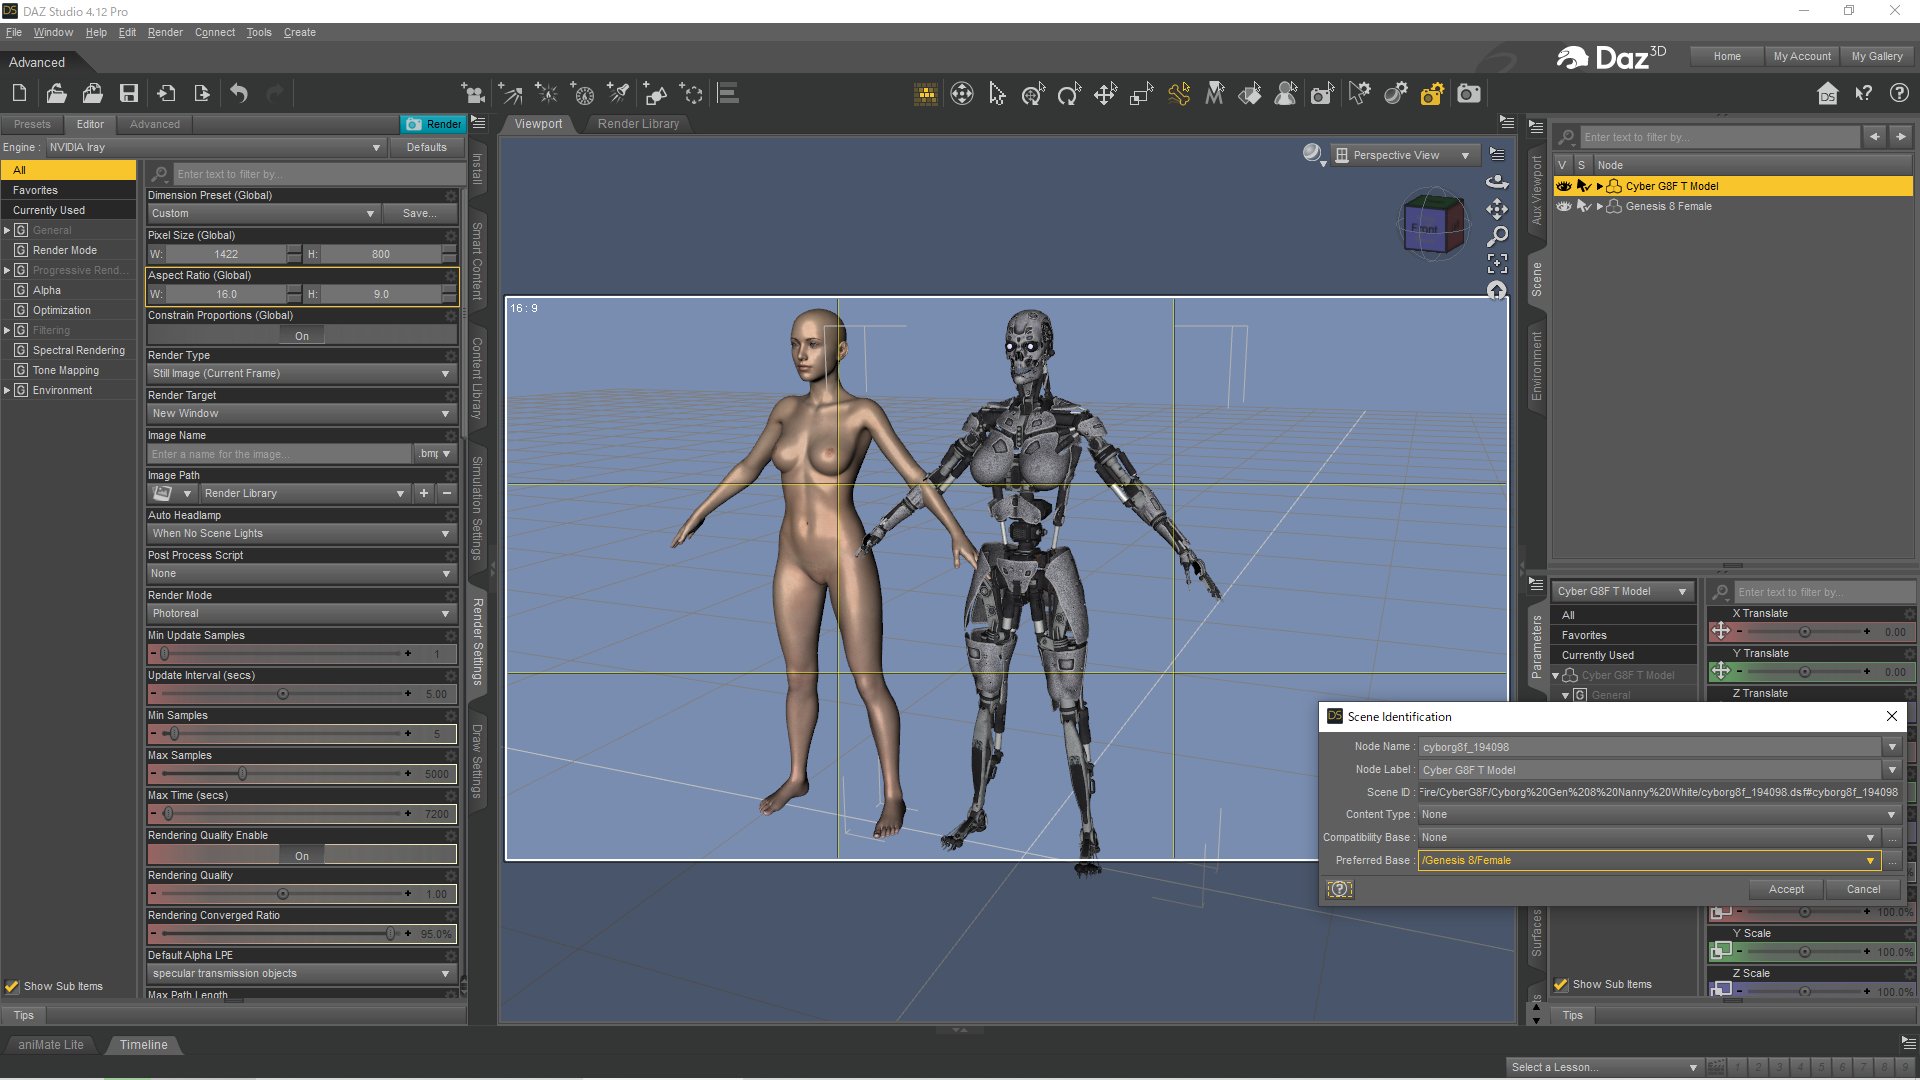Screen dimensions: 1920x1080
Task: Adjust the Update Interval slider
Action: coord(283,694)
